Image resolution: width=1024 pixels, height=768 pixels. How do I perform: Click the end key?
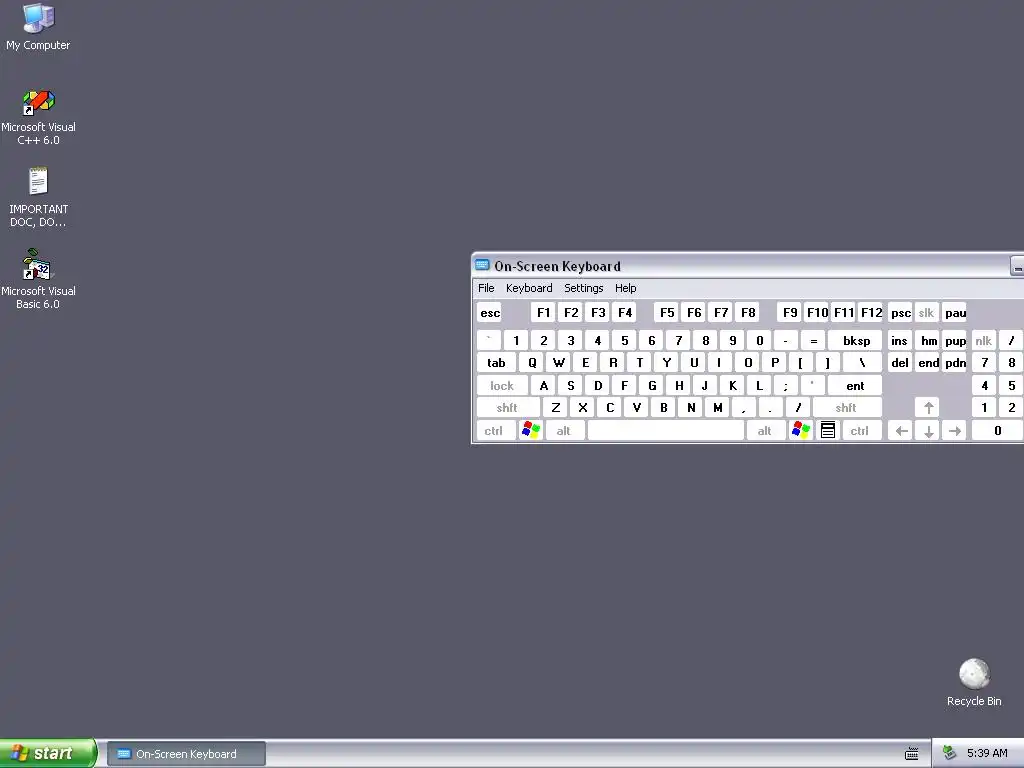928,362
